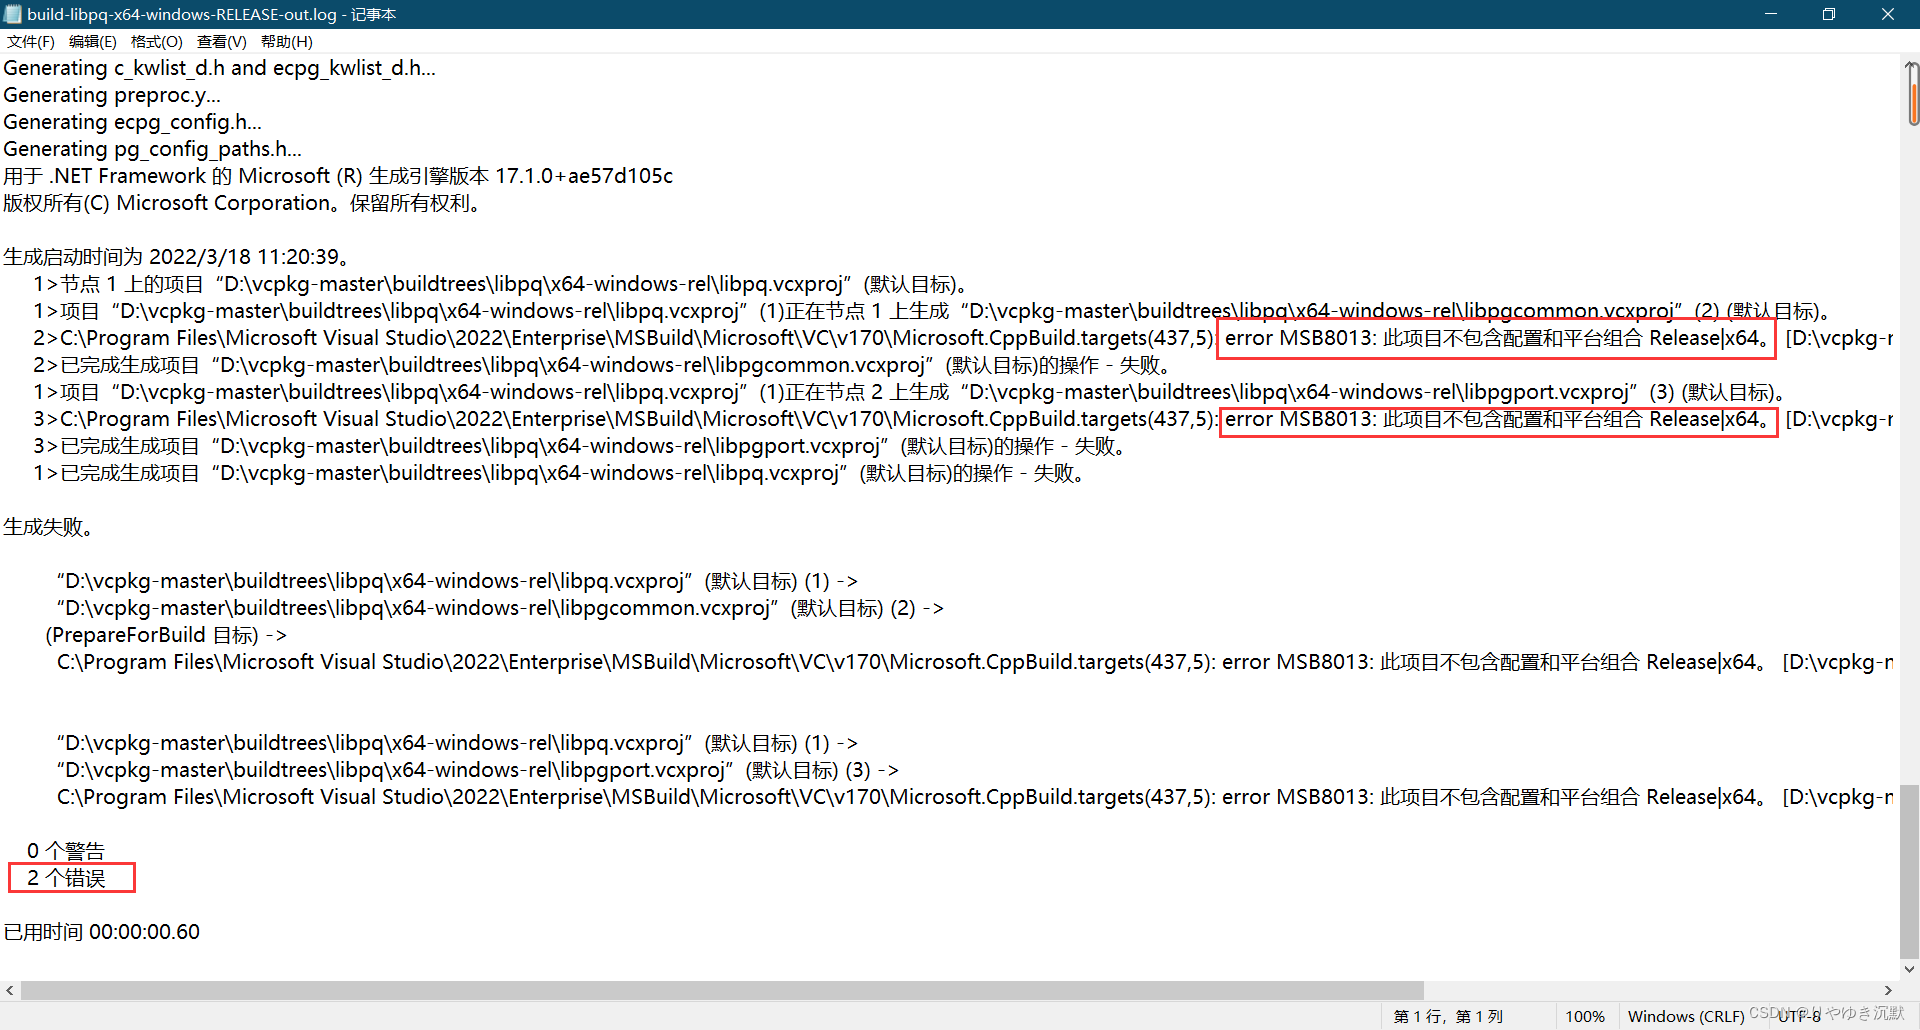Click the horizontal scrollbar right arrow

(1888, 990)
